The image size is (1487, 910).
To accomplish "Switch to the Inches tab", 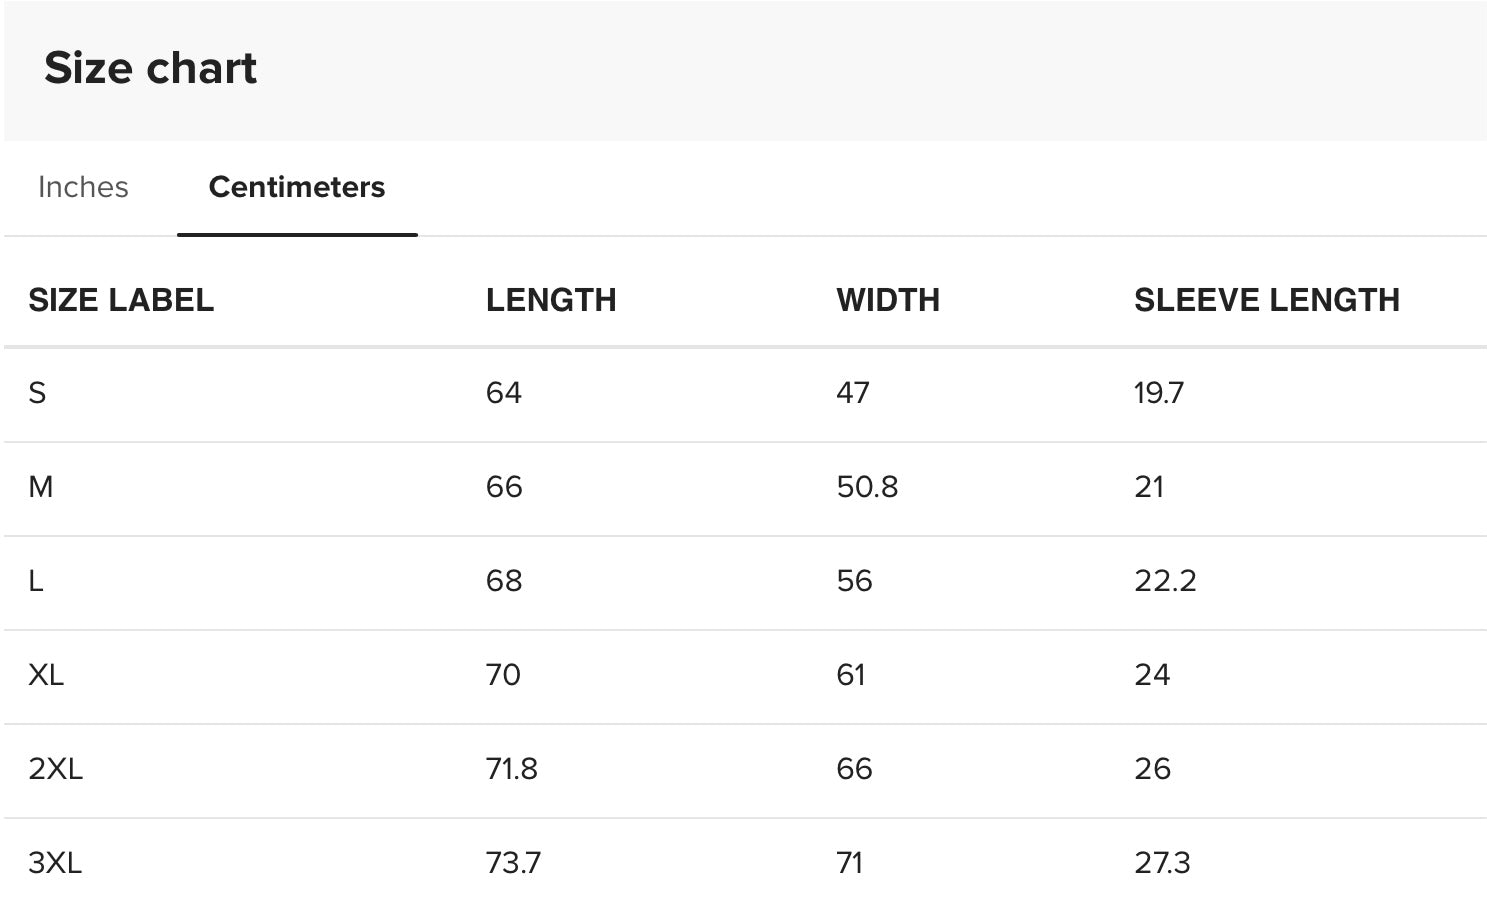I will tap(83, 187).
